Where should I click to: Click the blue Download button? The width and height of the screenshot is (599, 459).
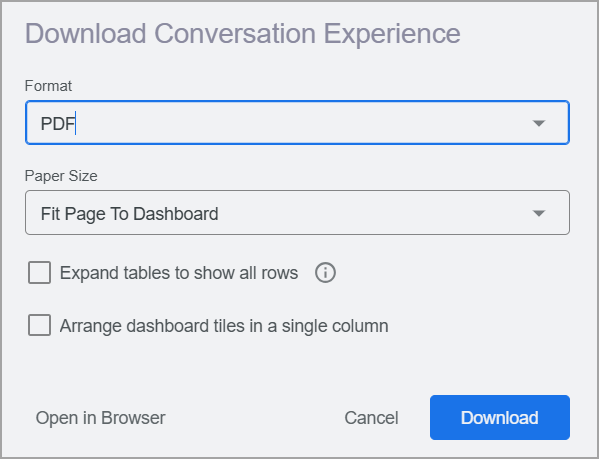tap(500, 417)
